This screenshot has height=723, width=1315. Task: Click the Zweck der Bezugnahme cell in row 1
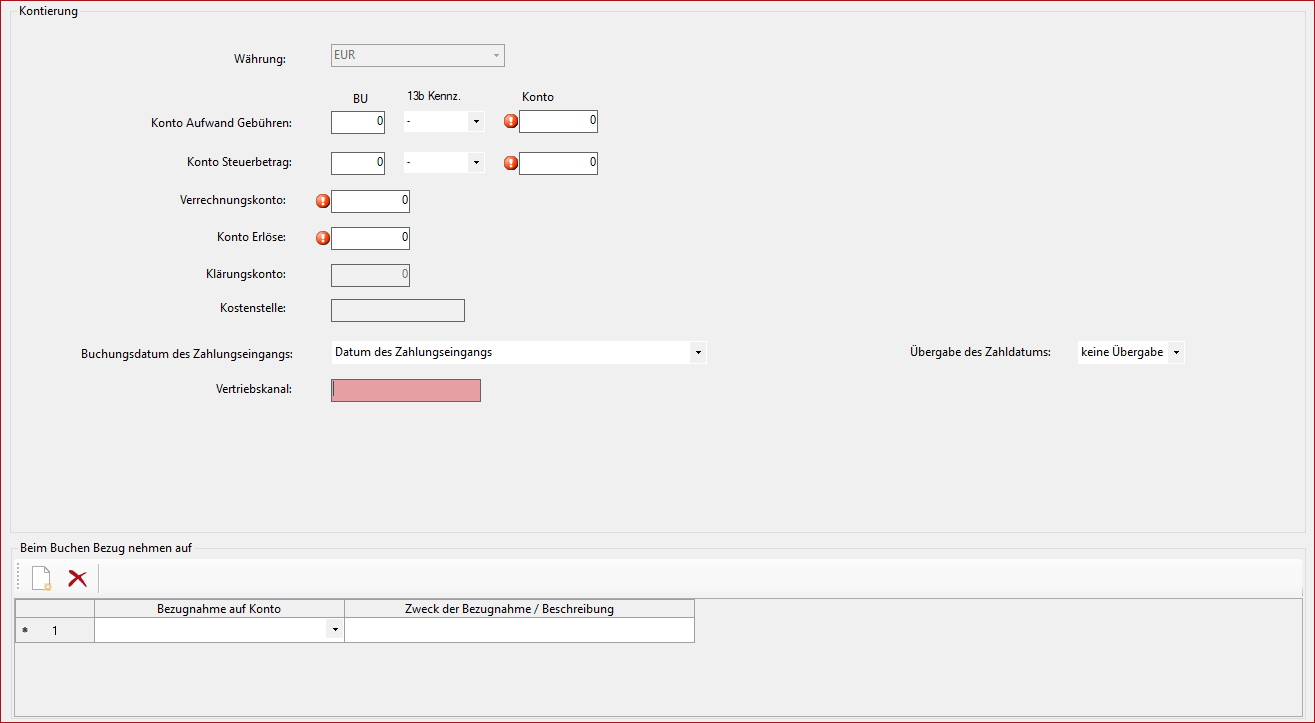tap(519, 630)
